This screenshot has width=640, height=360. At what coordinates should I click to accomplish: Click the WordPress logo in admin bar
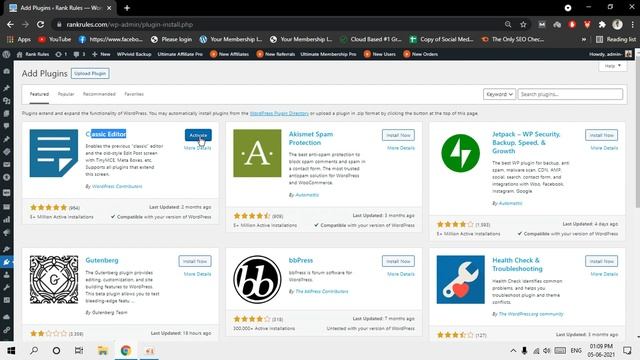pos(6,54)
